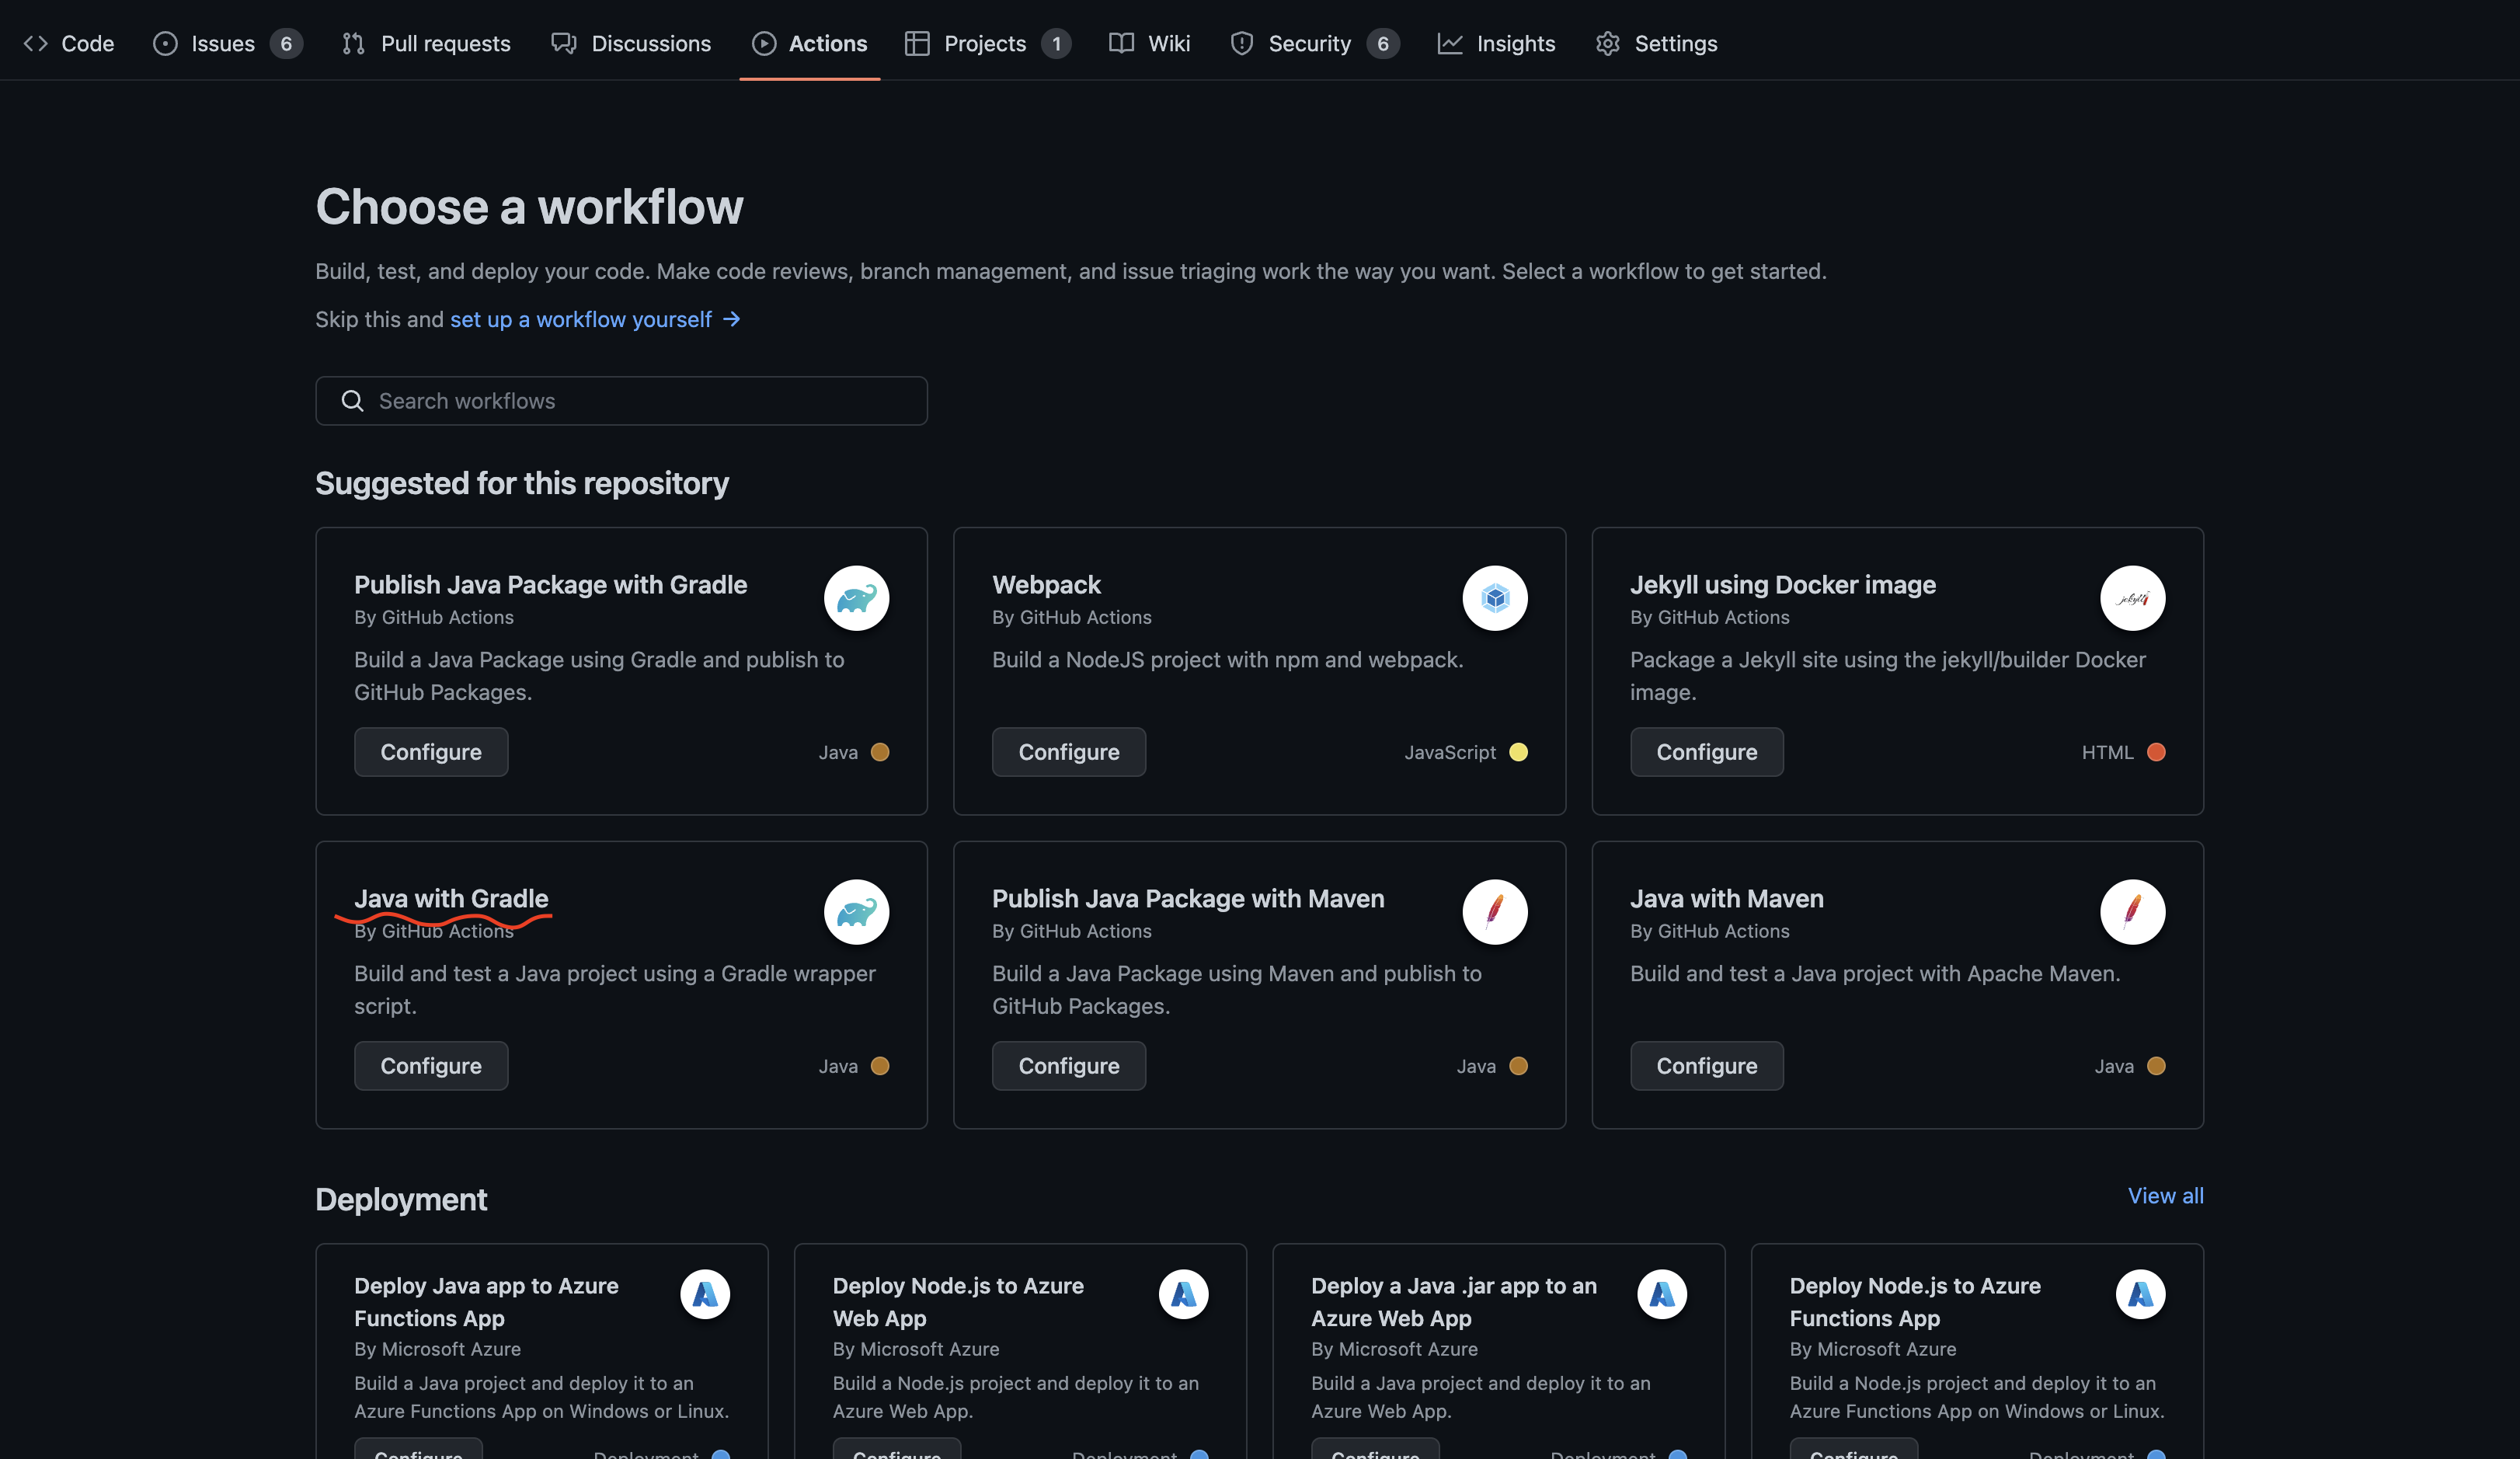The width and height of the screenshot is (2520, 1459).
Task: Configure Java with Gradle workflow
Action: click(431, 1066)
